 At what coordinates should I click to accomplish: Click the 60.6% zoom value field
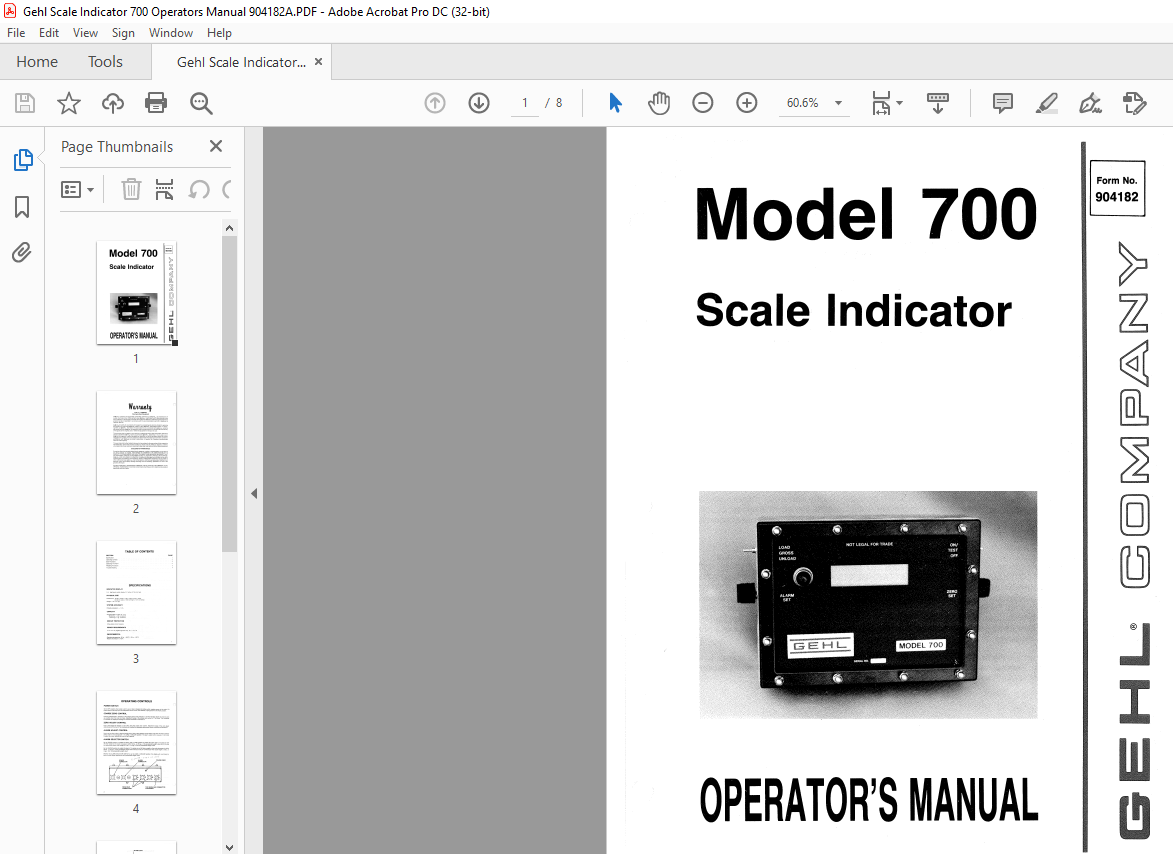[x=803, y=103]
